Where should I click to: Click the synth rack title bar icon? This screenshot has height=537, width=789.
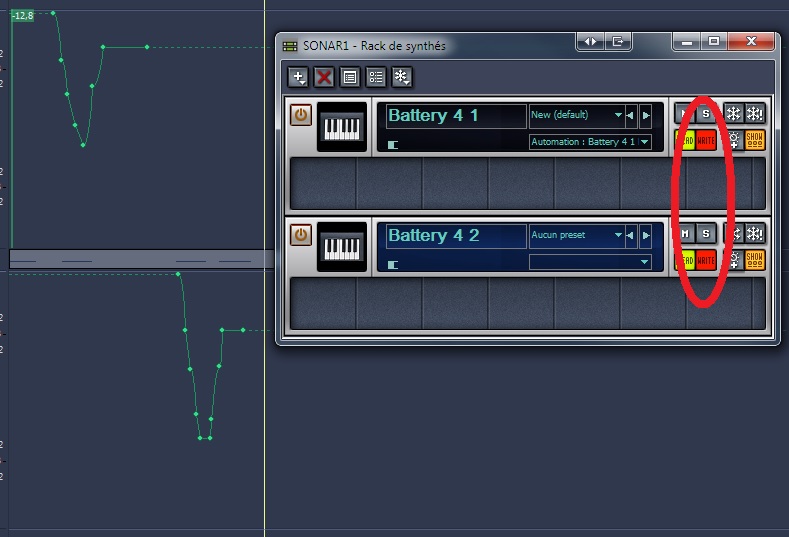pos(290,46)
